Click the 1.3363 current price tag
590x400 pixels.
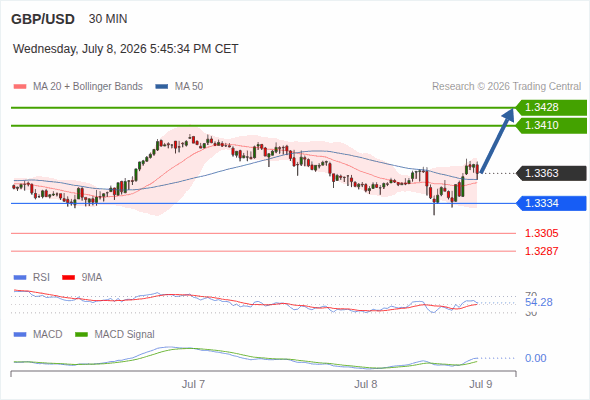click(551, 173)
